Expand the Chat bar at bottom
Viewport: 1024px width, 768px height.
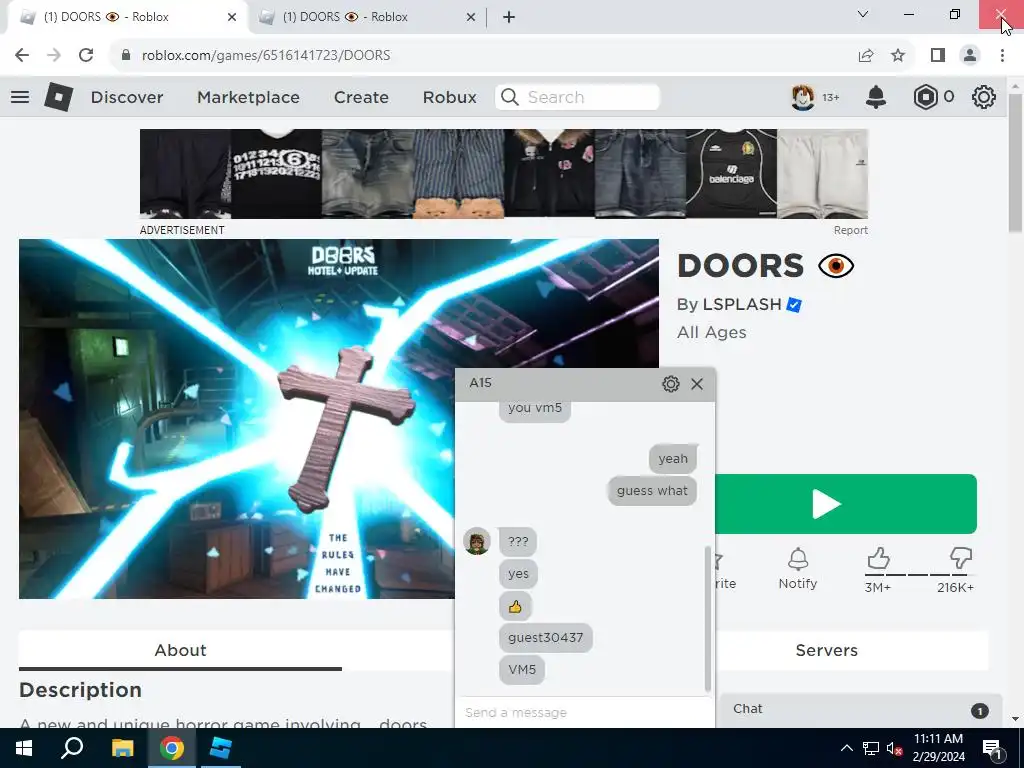pos(860,710)
